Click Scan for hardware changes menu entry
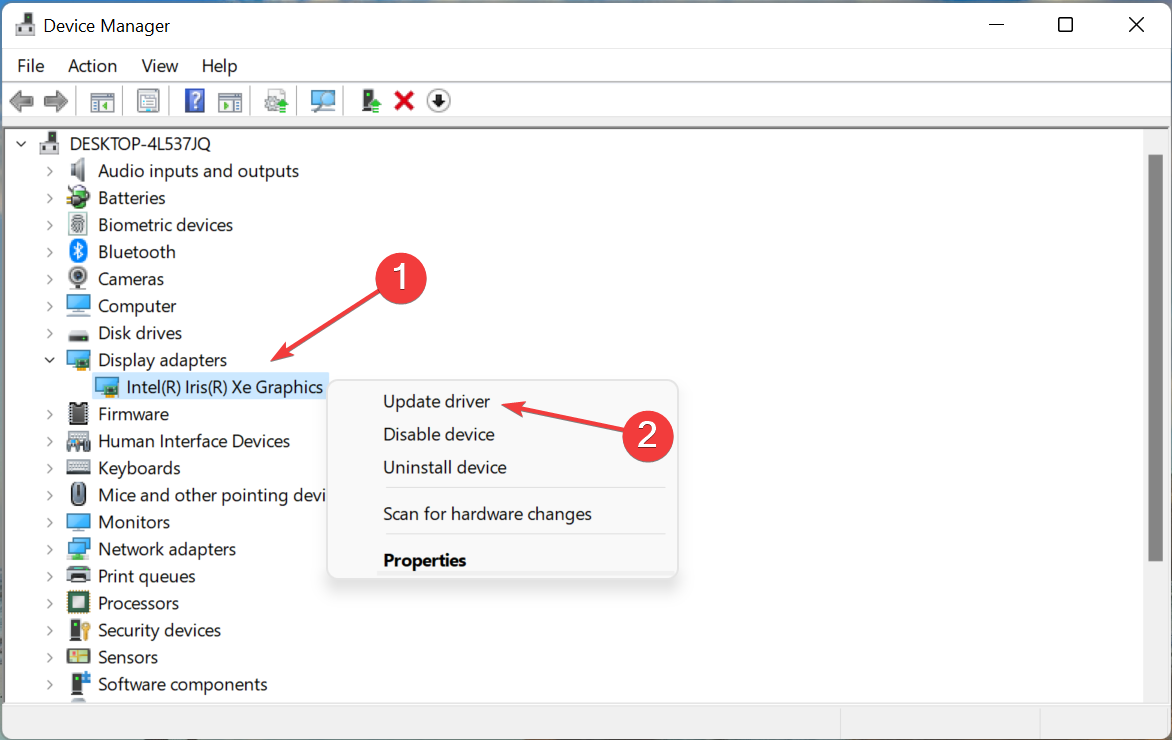Image resolution: width=1172 pixels, height=740 pixels. pos(488,513)
